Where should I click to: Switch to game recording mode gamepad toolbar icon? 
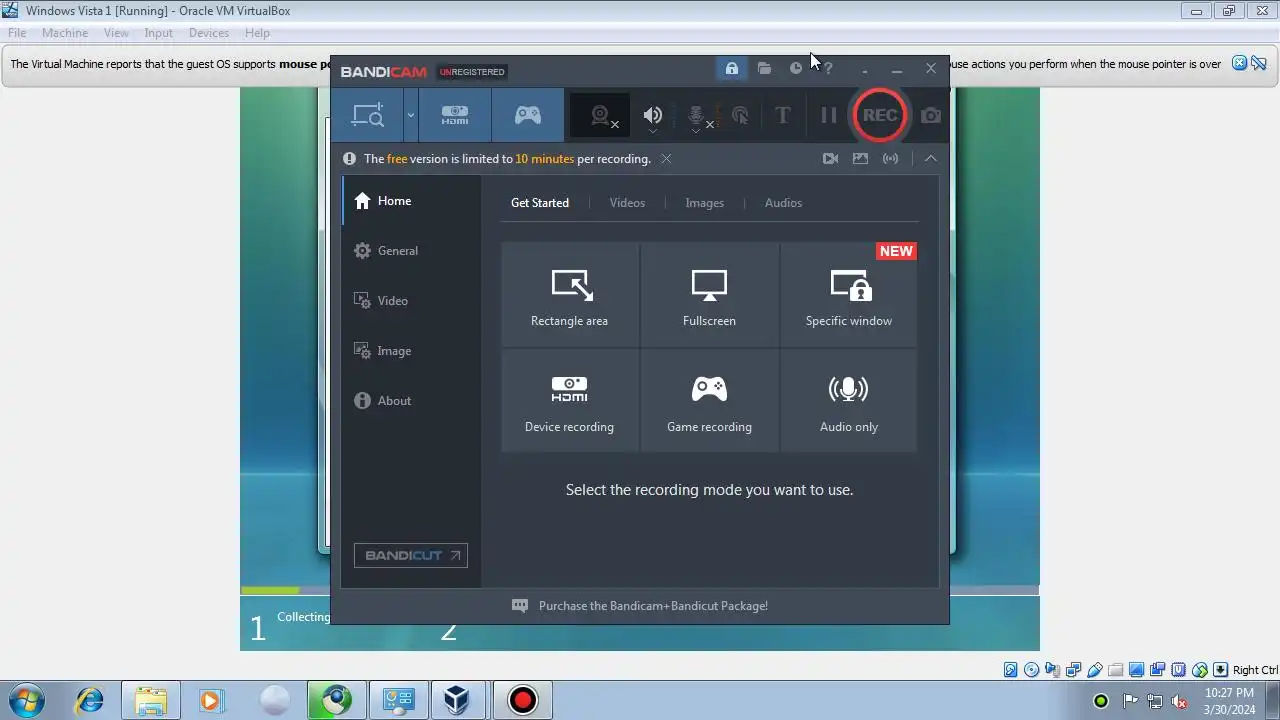(x=528, y=115)
